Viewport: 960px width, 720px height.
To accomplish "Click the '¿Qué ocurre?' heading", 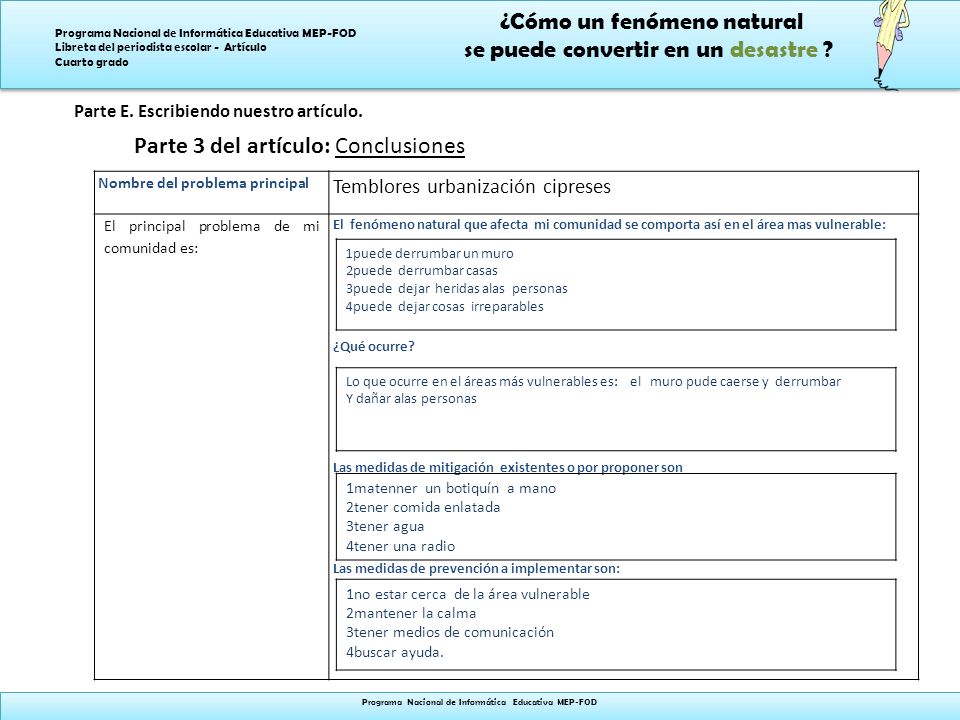I will [x=373, y=347].
